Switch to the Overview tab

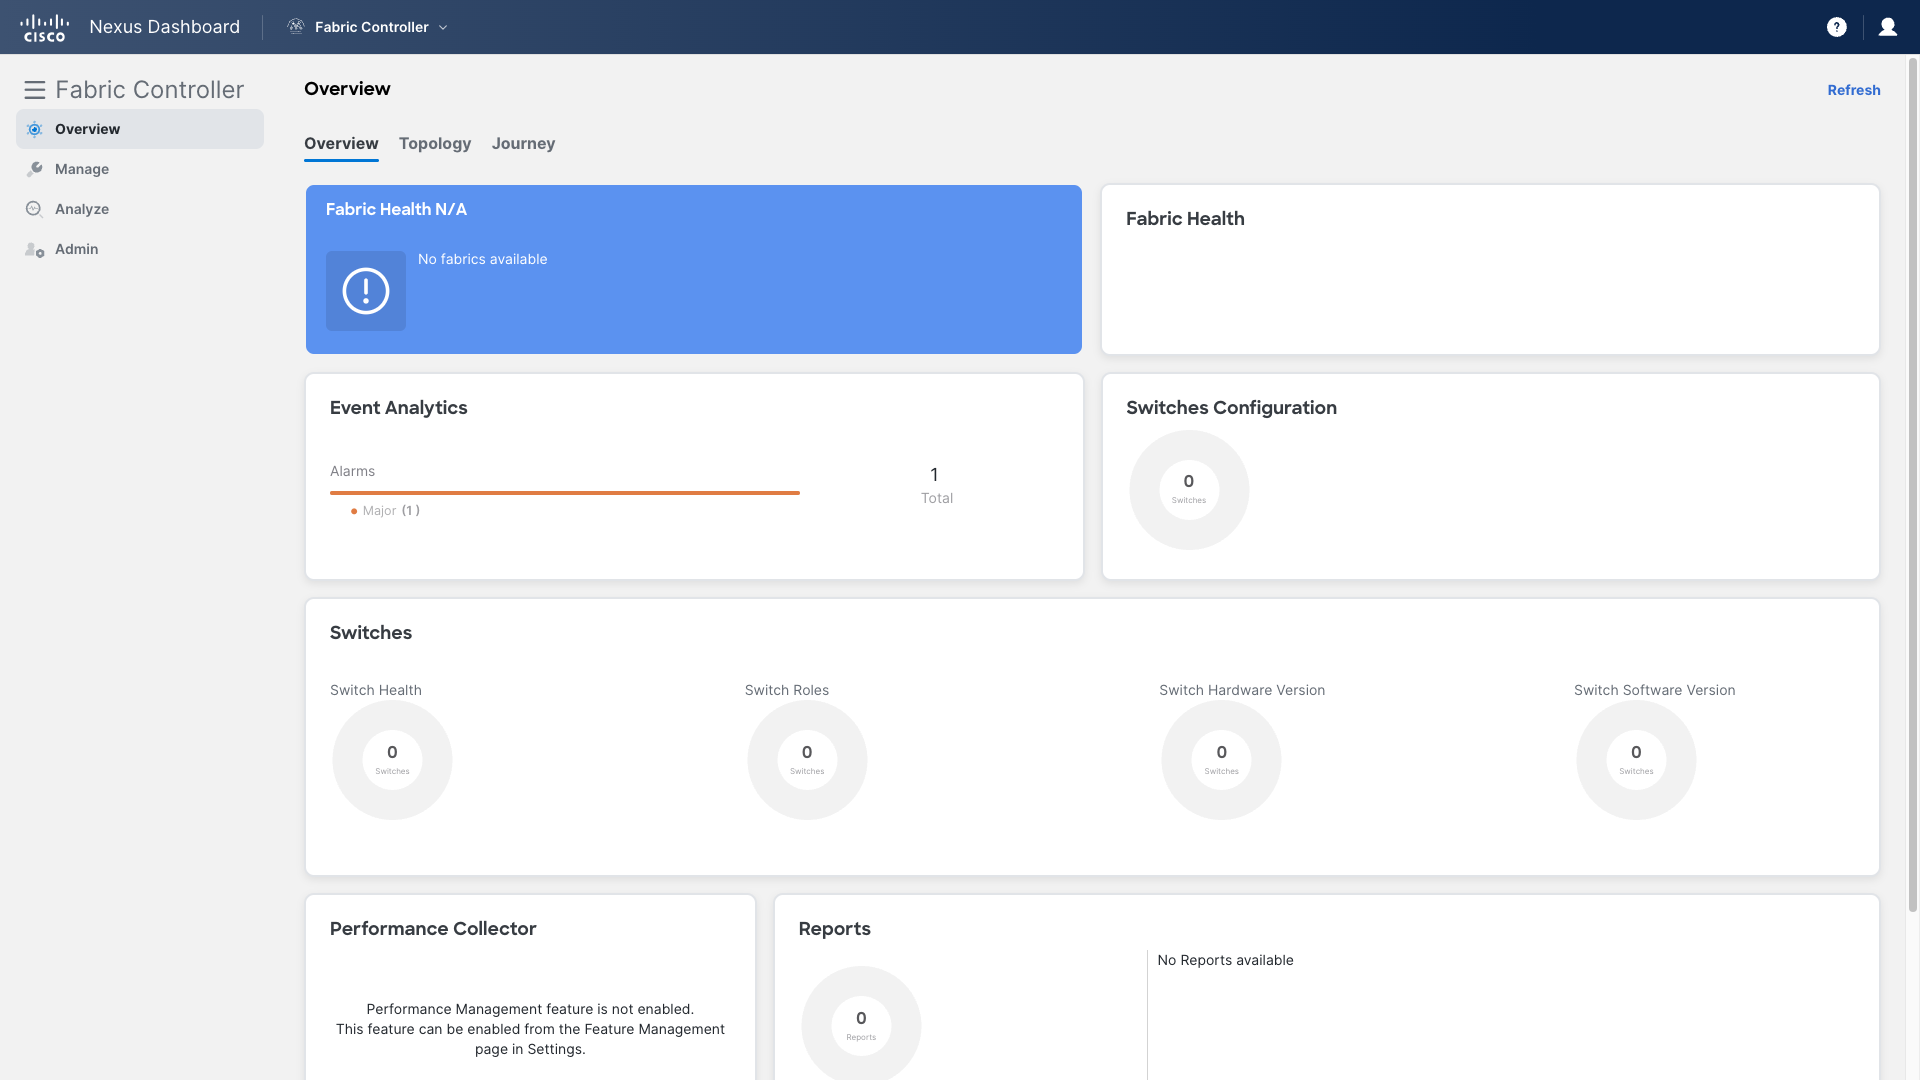(341, 144)
